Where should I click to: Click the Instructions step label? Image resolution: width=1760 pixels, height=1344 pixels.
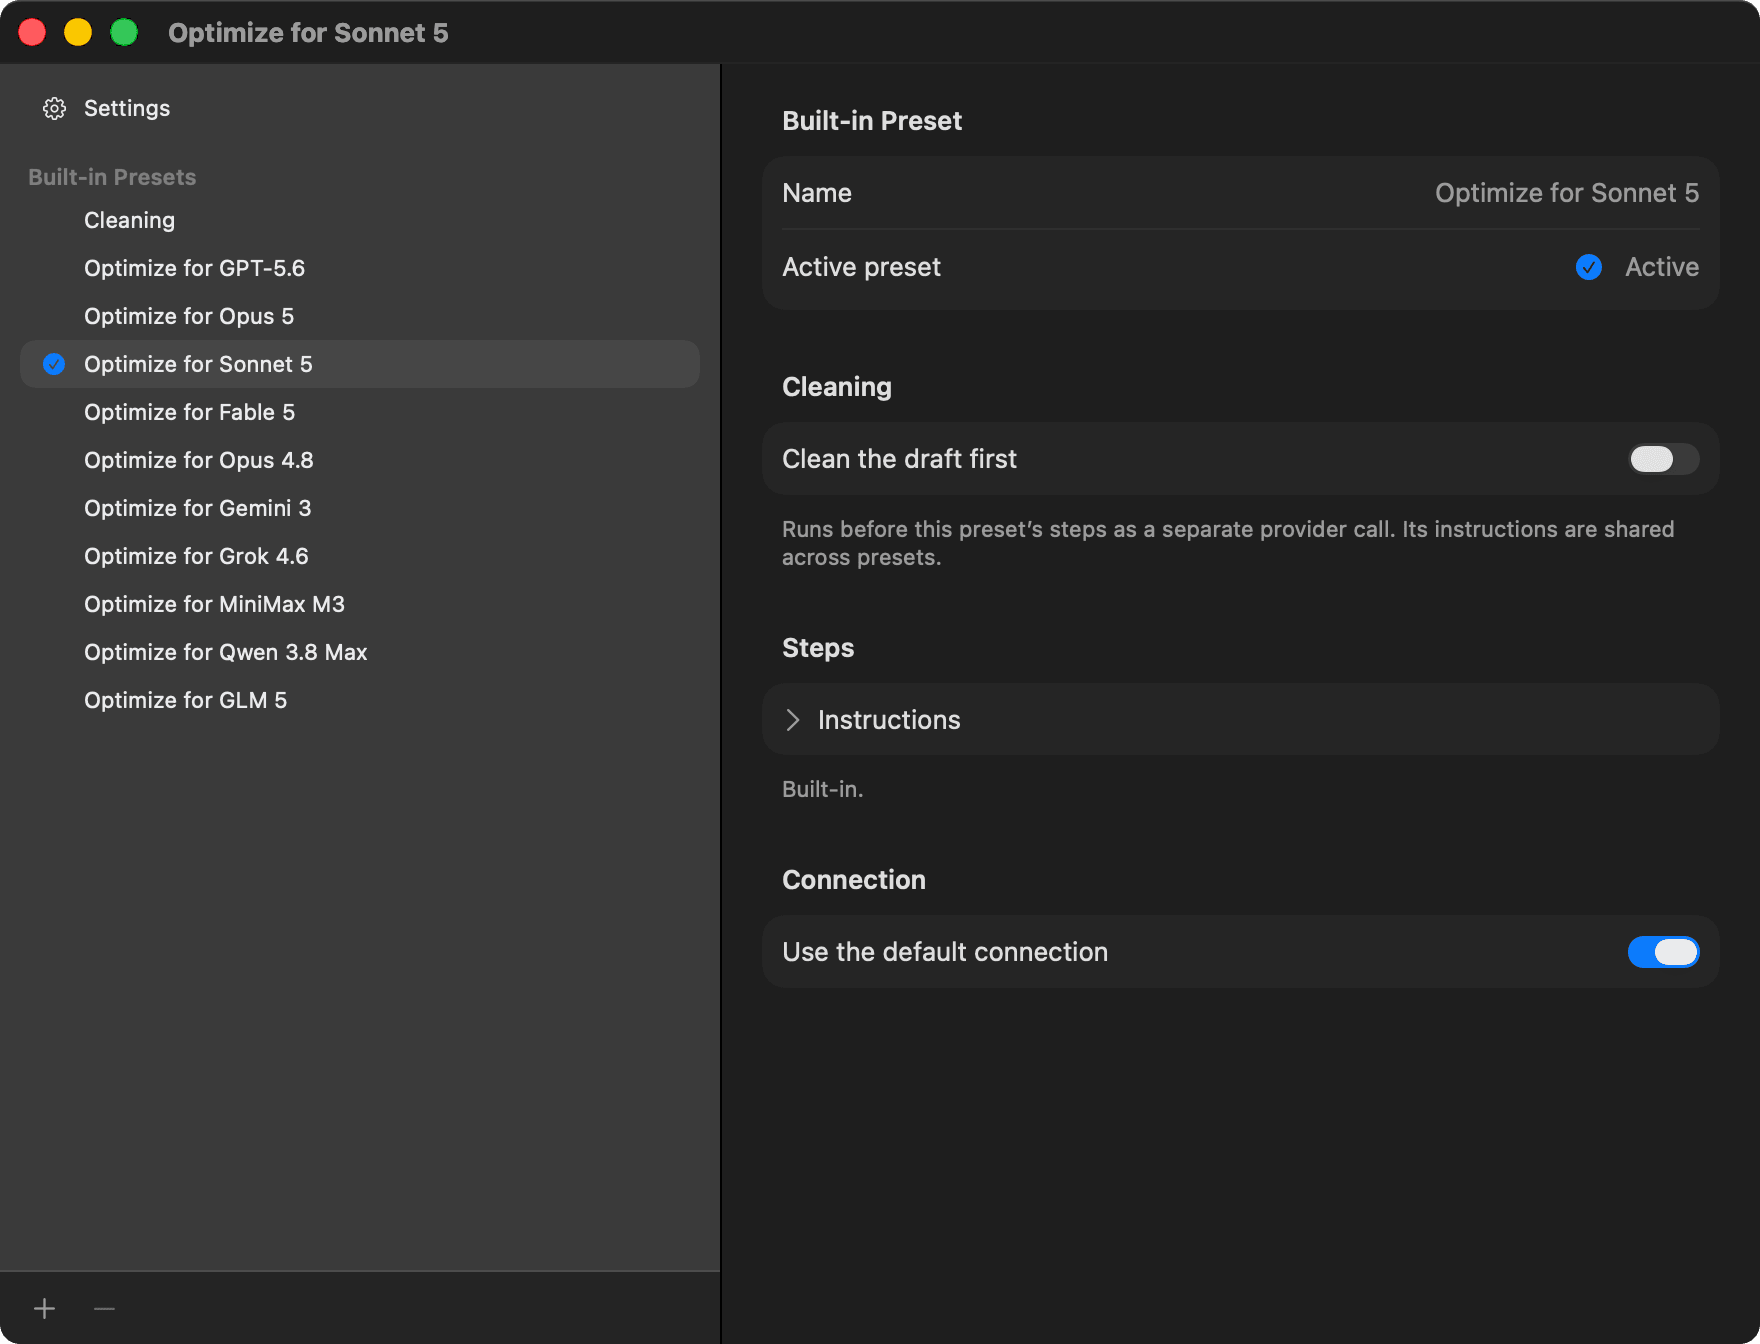pos(889,720)
